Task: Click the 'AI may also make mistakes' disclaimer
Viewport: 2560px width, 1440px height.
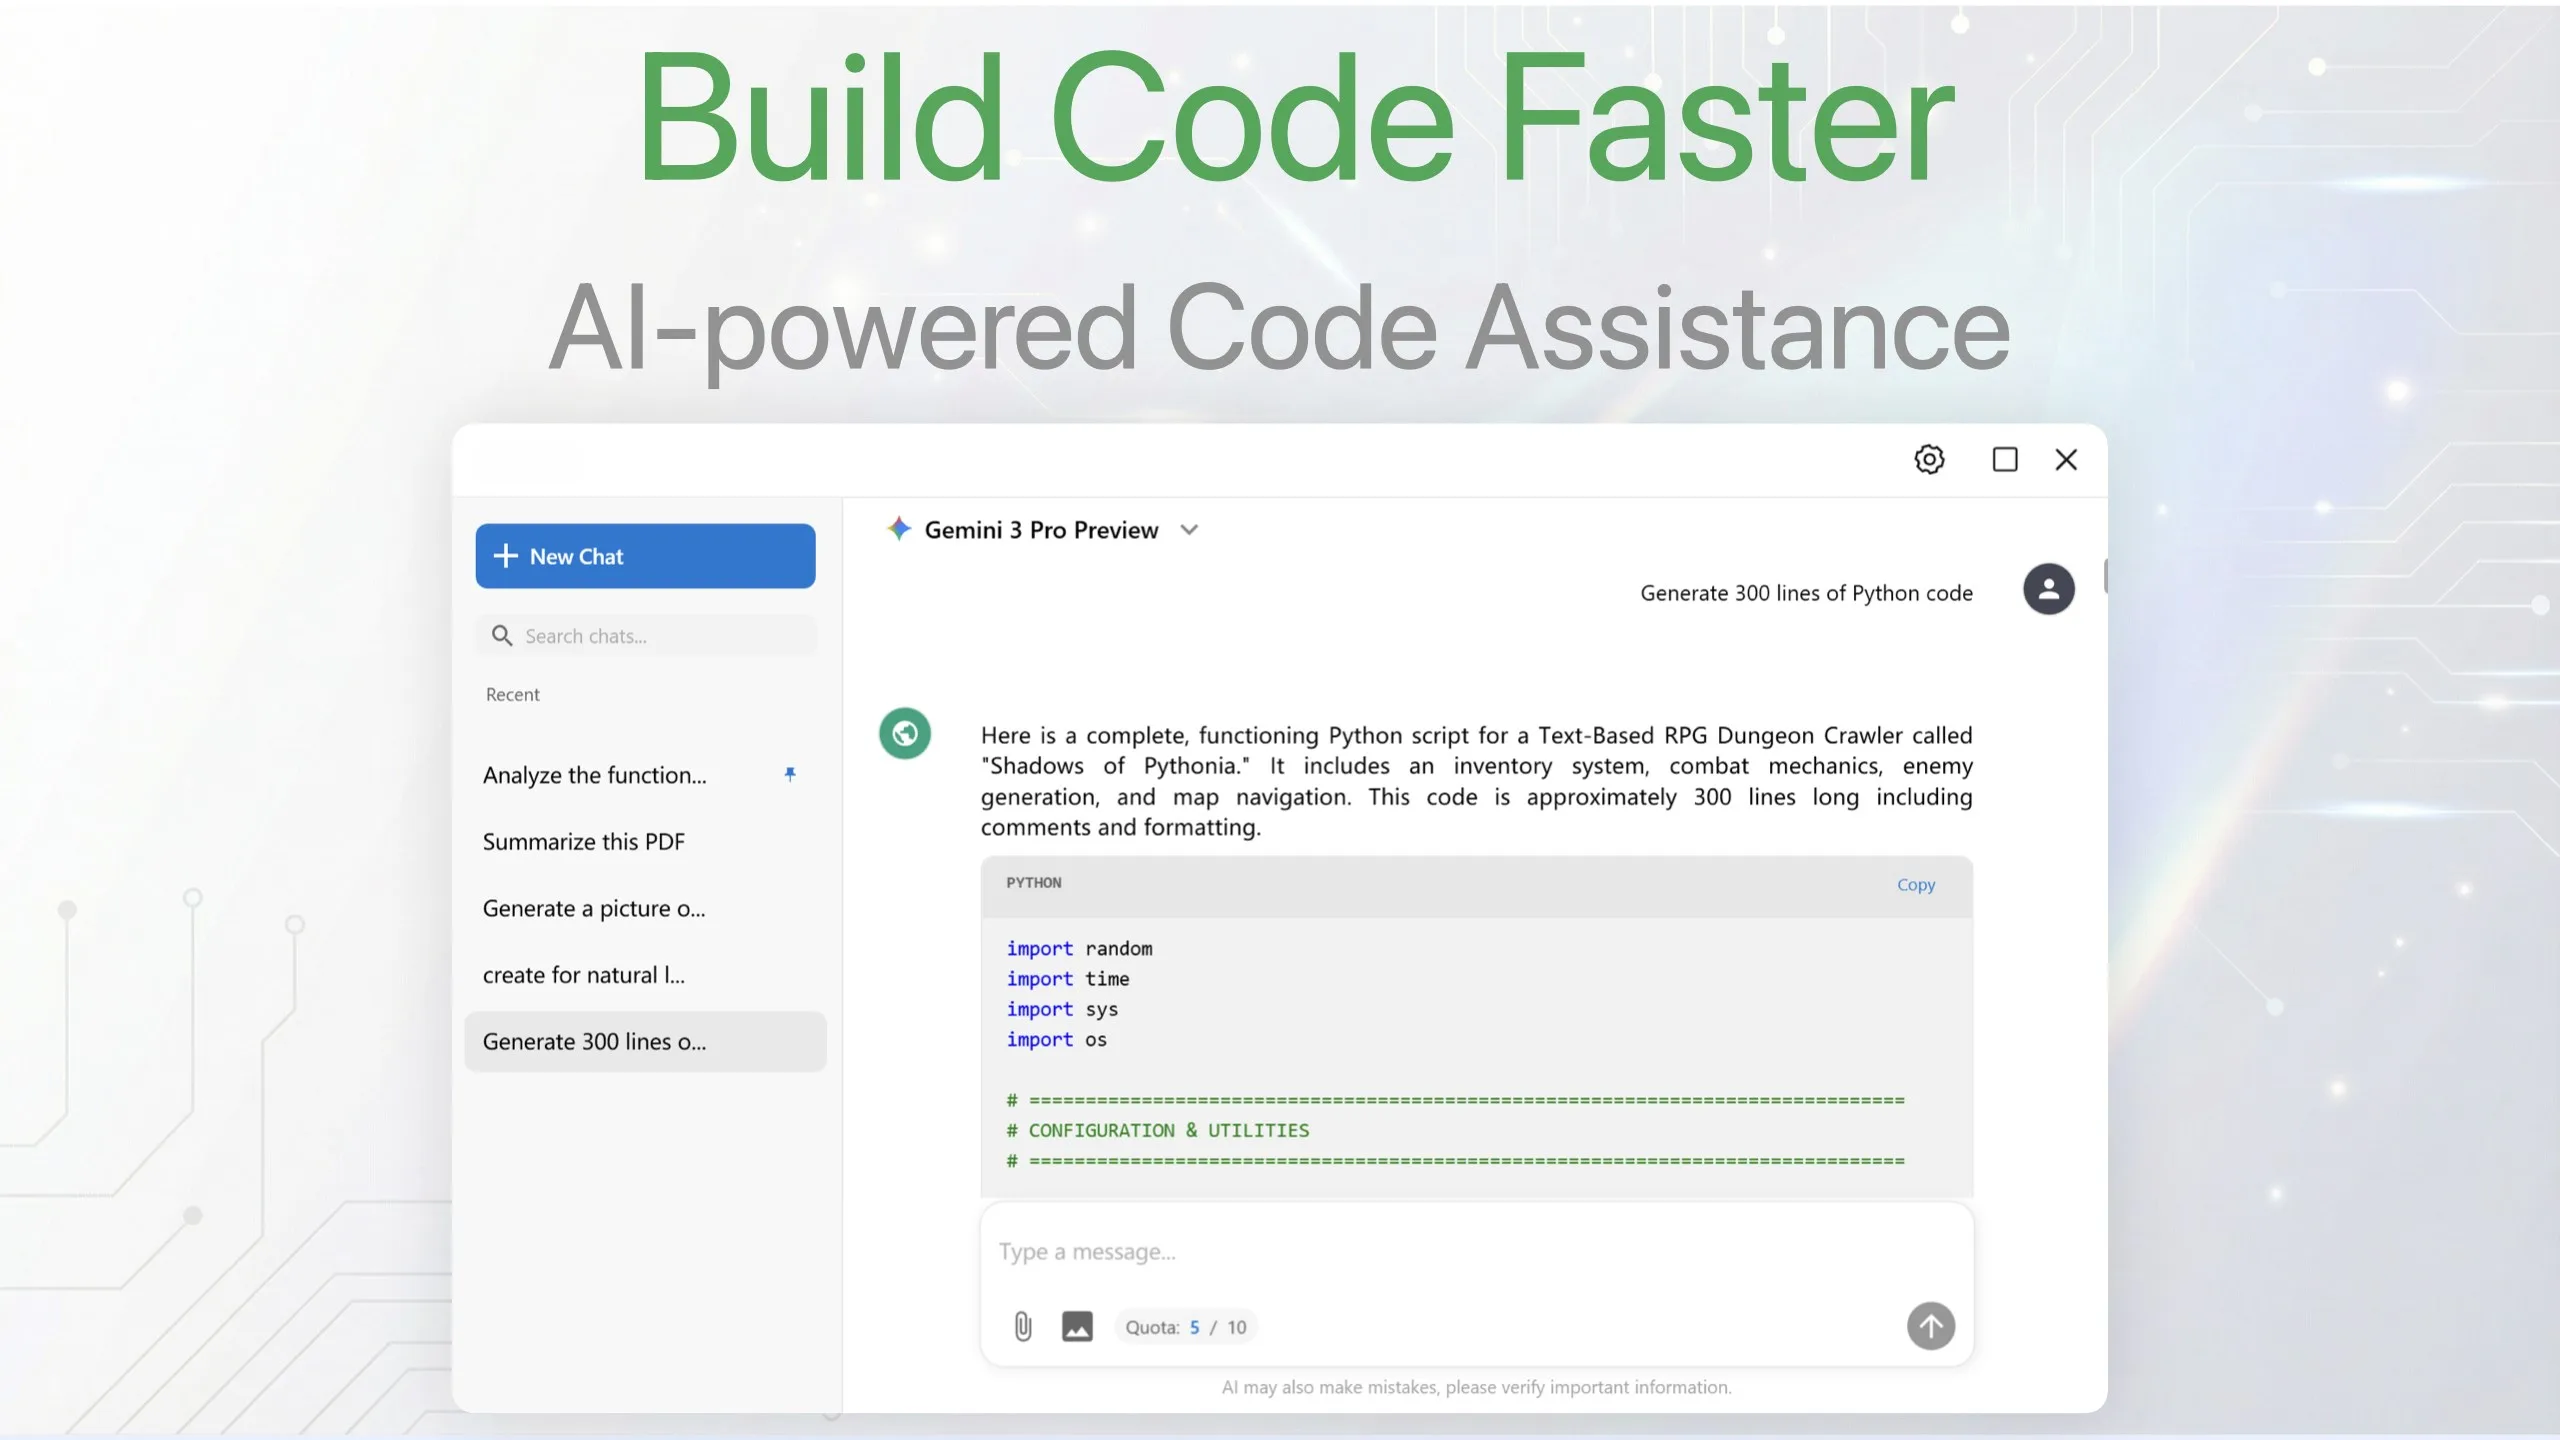Action: pyautogui.click(x=1476, y=1388)
